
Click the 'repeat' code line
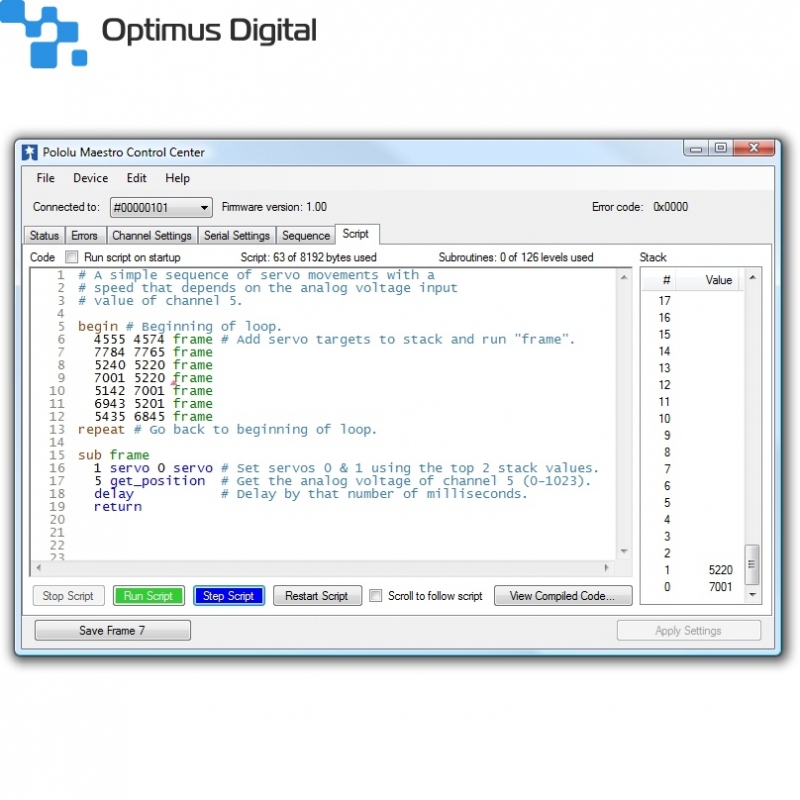coord(227,429)
